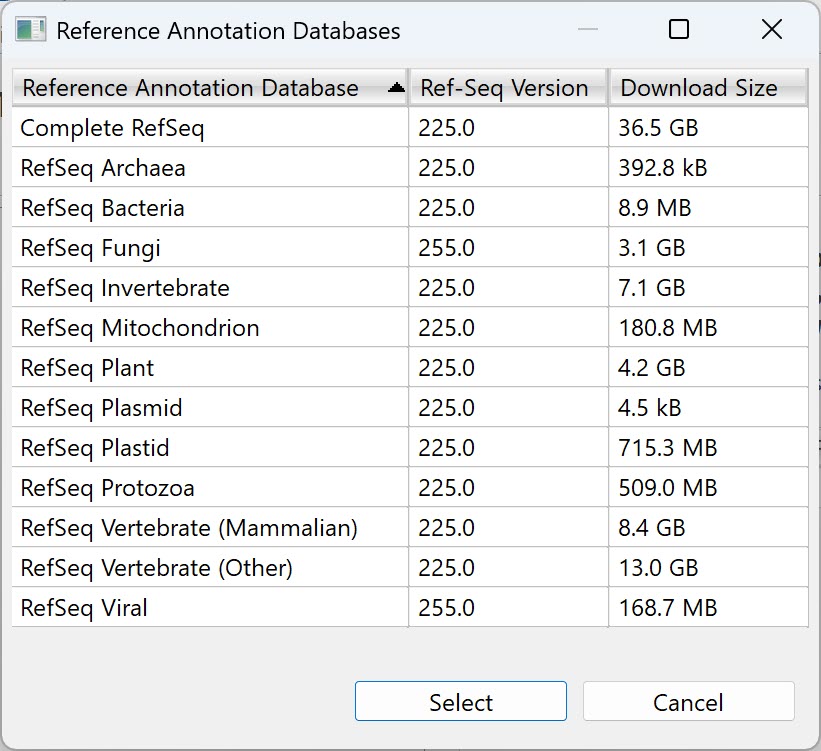The image size is (821, 751).
Task: Select the Complete RefSeq row
Action: tap(410, 128)
